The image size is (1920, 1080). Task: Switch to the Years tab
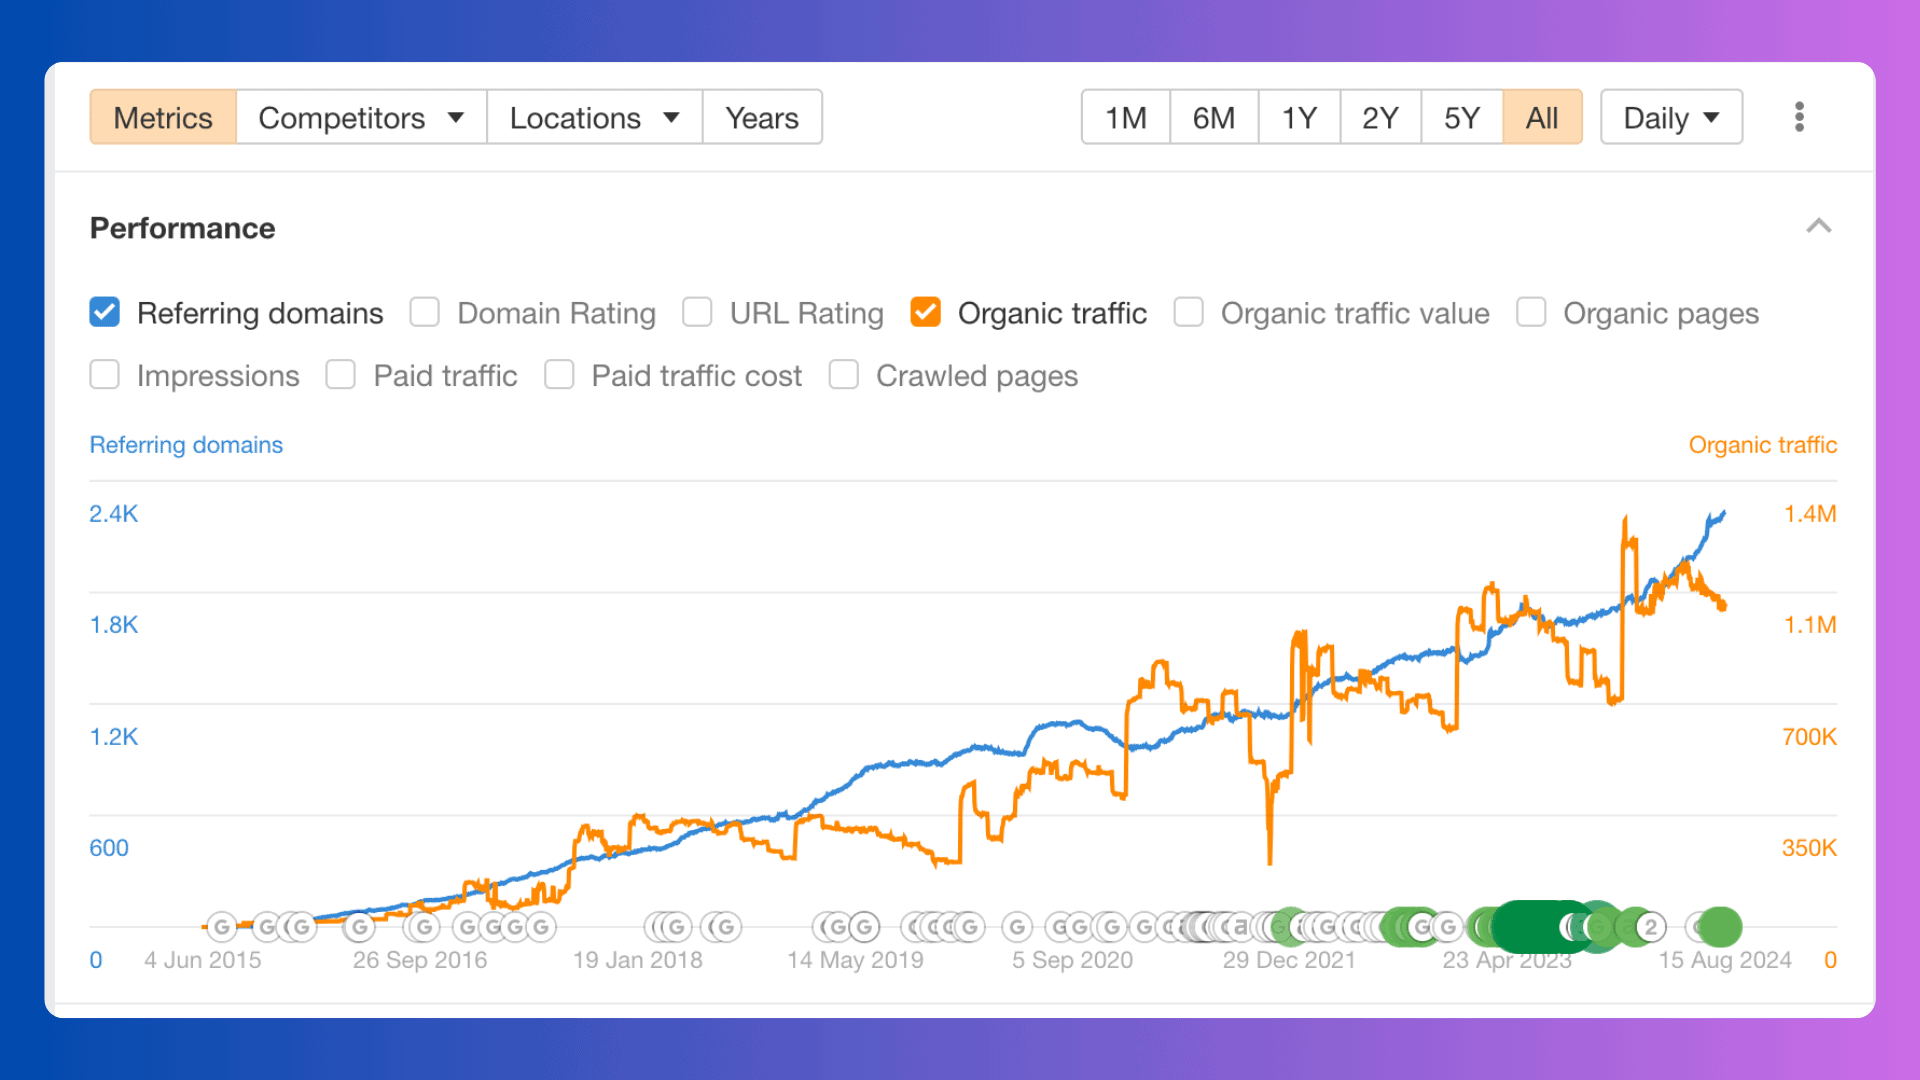[x=762, y=117]
